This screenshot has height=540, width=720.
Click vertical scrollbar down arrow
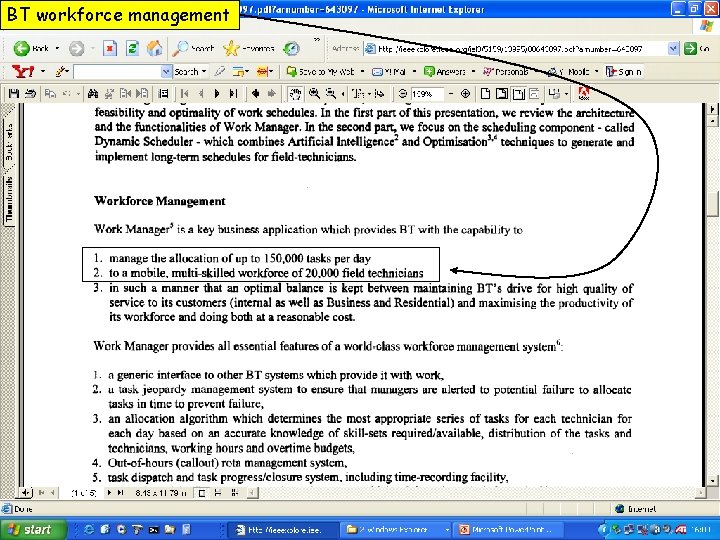click(x=712, y=481)
